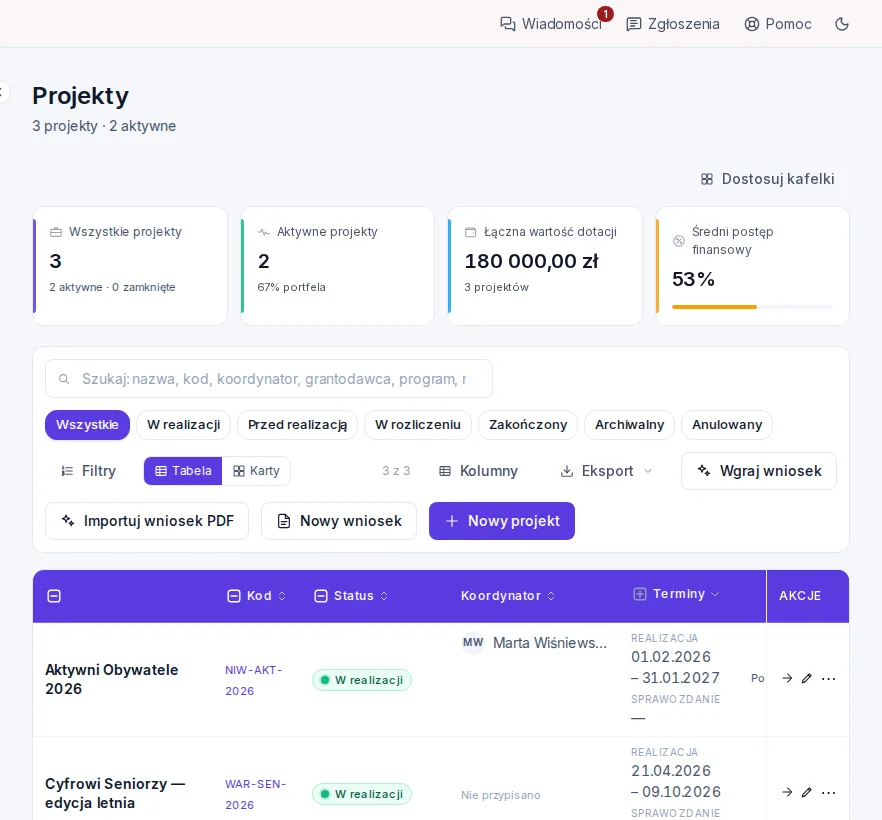Open Zgłoszenia in top bar
This screenshot has width=882, height=820.
point(673,24)
